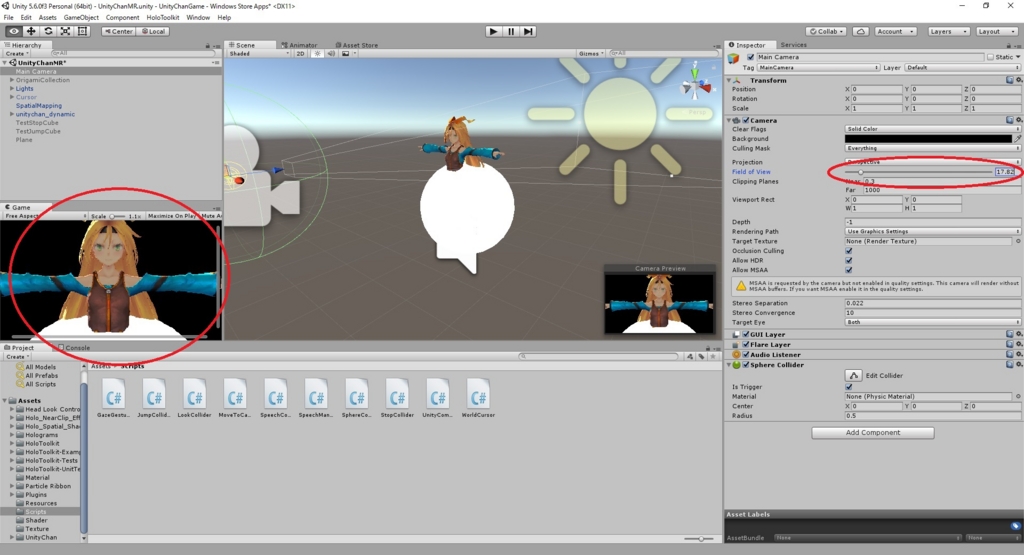This screenshot has width=1024, height=555.
Task: Switch to the Asset Store tab
Action: [x=357, y=45]
